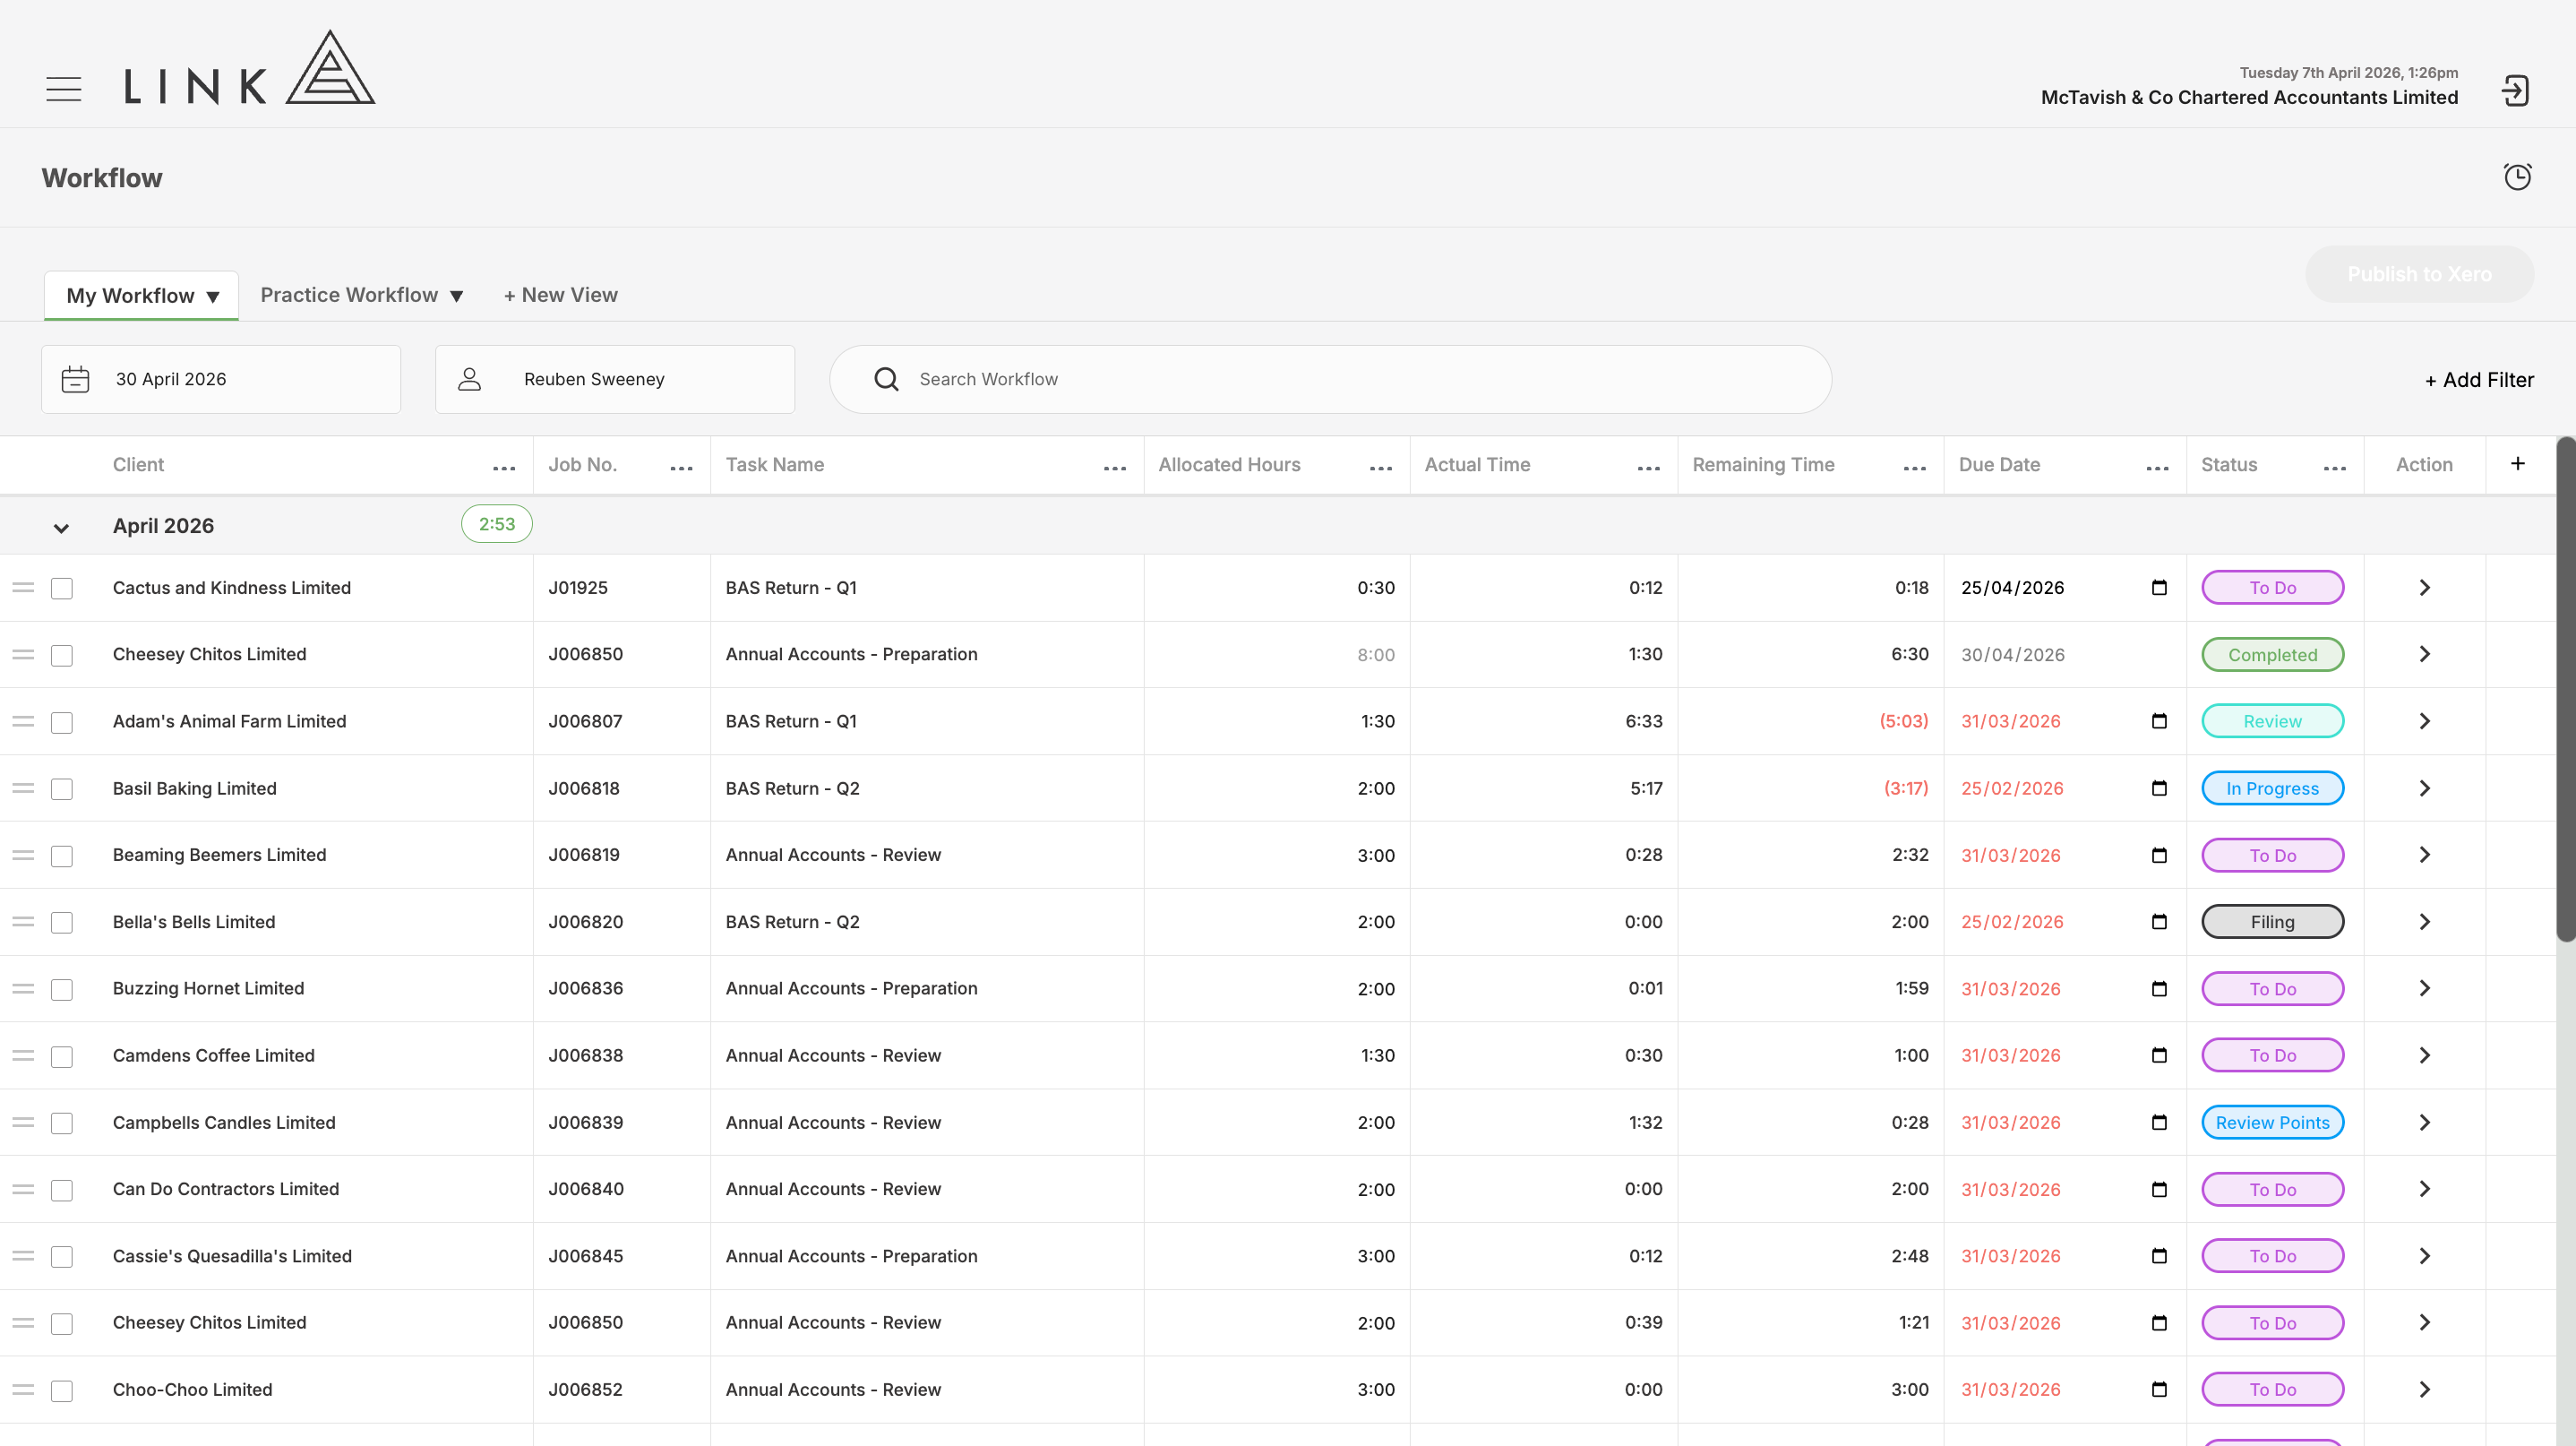The image size is (2576, 1446).
Task: Click the Search Workflow field
Action: pos(1330,379)
